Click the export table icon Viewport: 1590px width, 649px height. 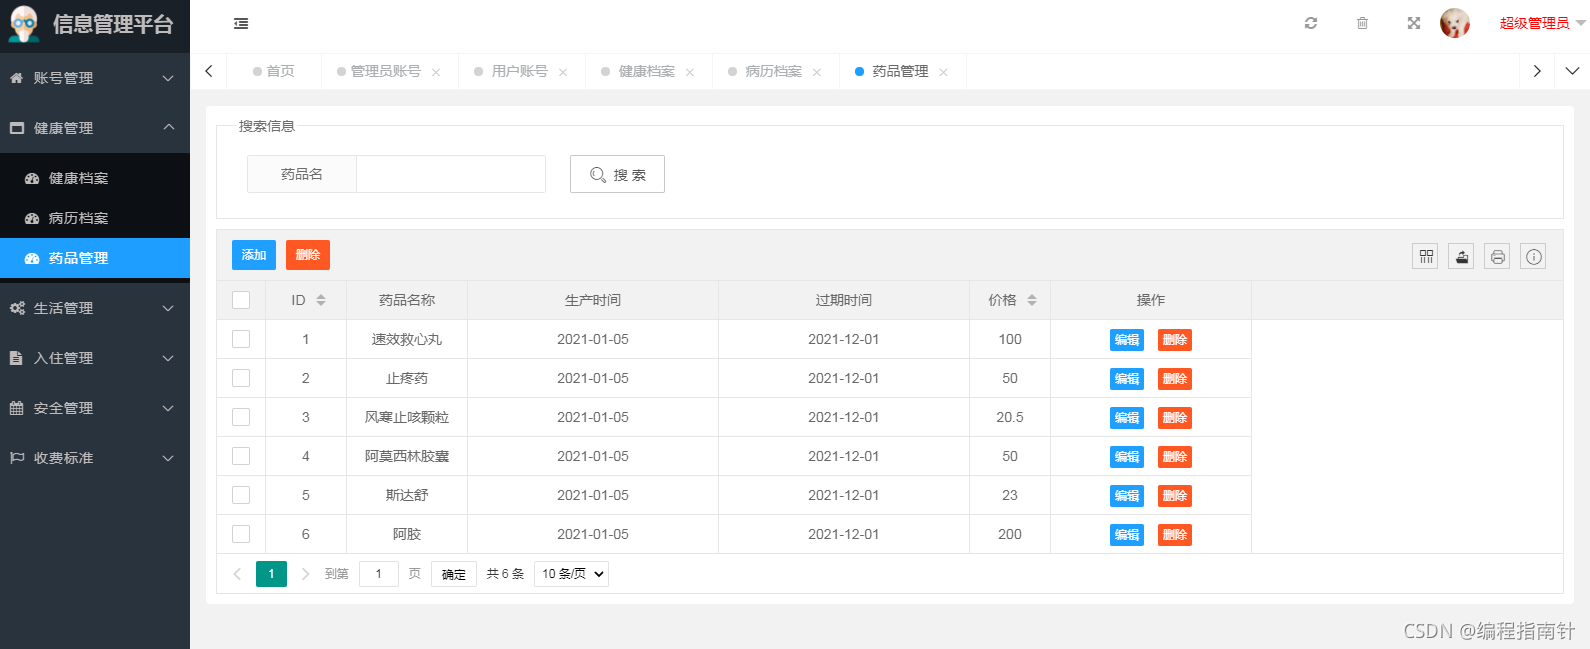1462,257
